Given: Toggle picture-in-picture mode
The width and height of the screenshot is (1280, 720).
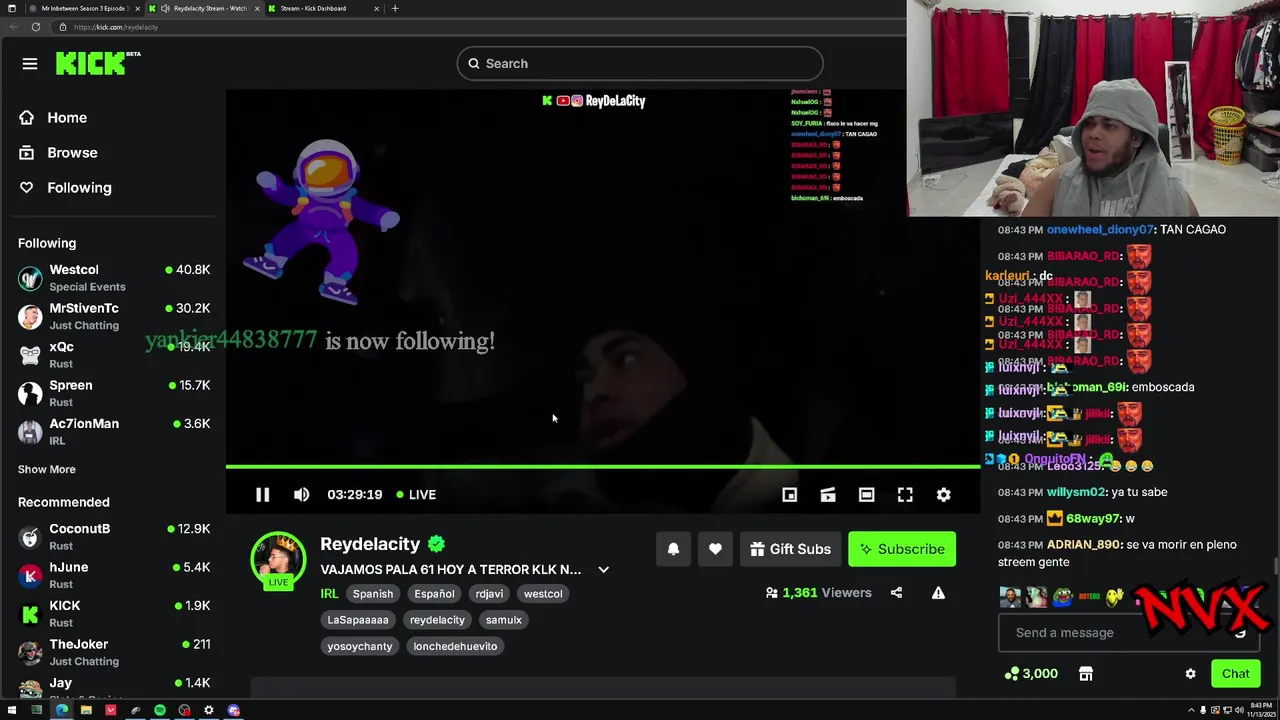Looking at the screenshot, I should tap(789, 495).
